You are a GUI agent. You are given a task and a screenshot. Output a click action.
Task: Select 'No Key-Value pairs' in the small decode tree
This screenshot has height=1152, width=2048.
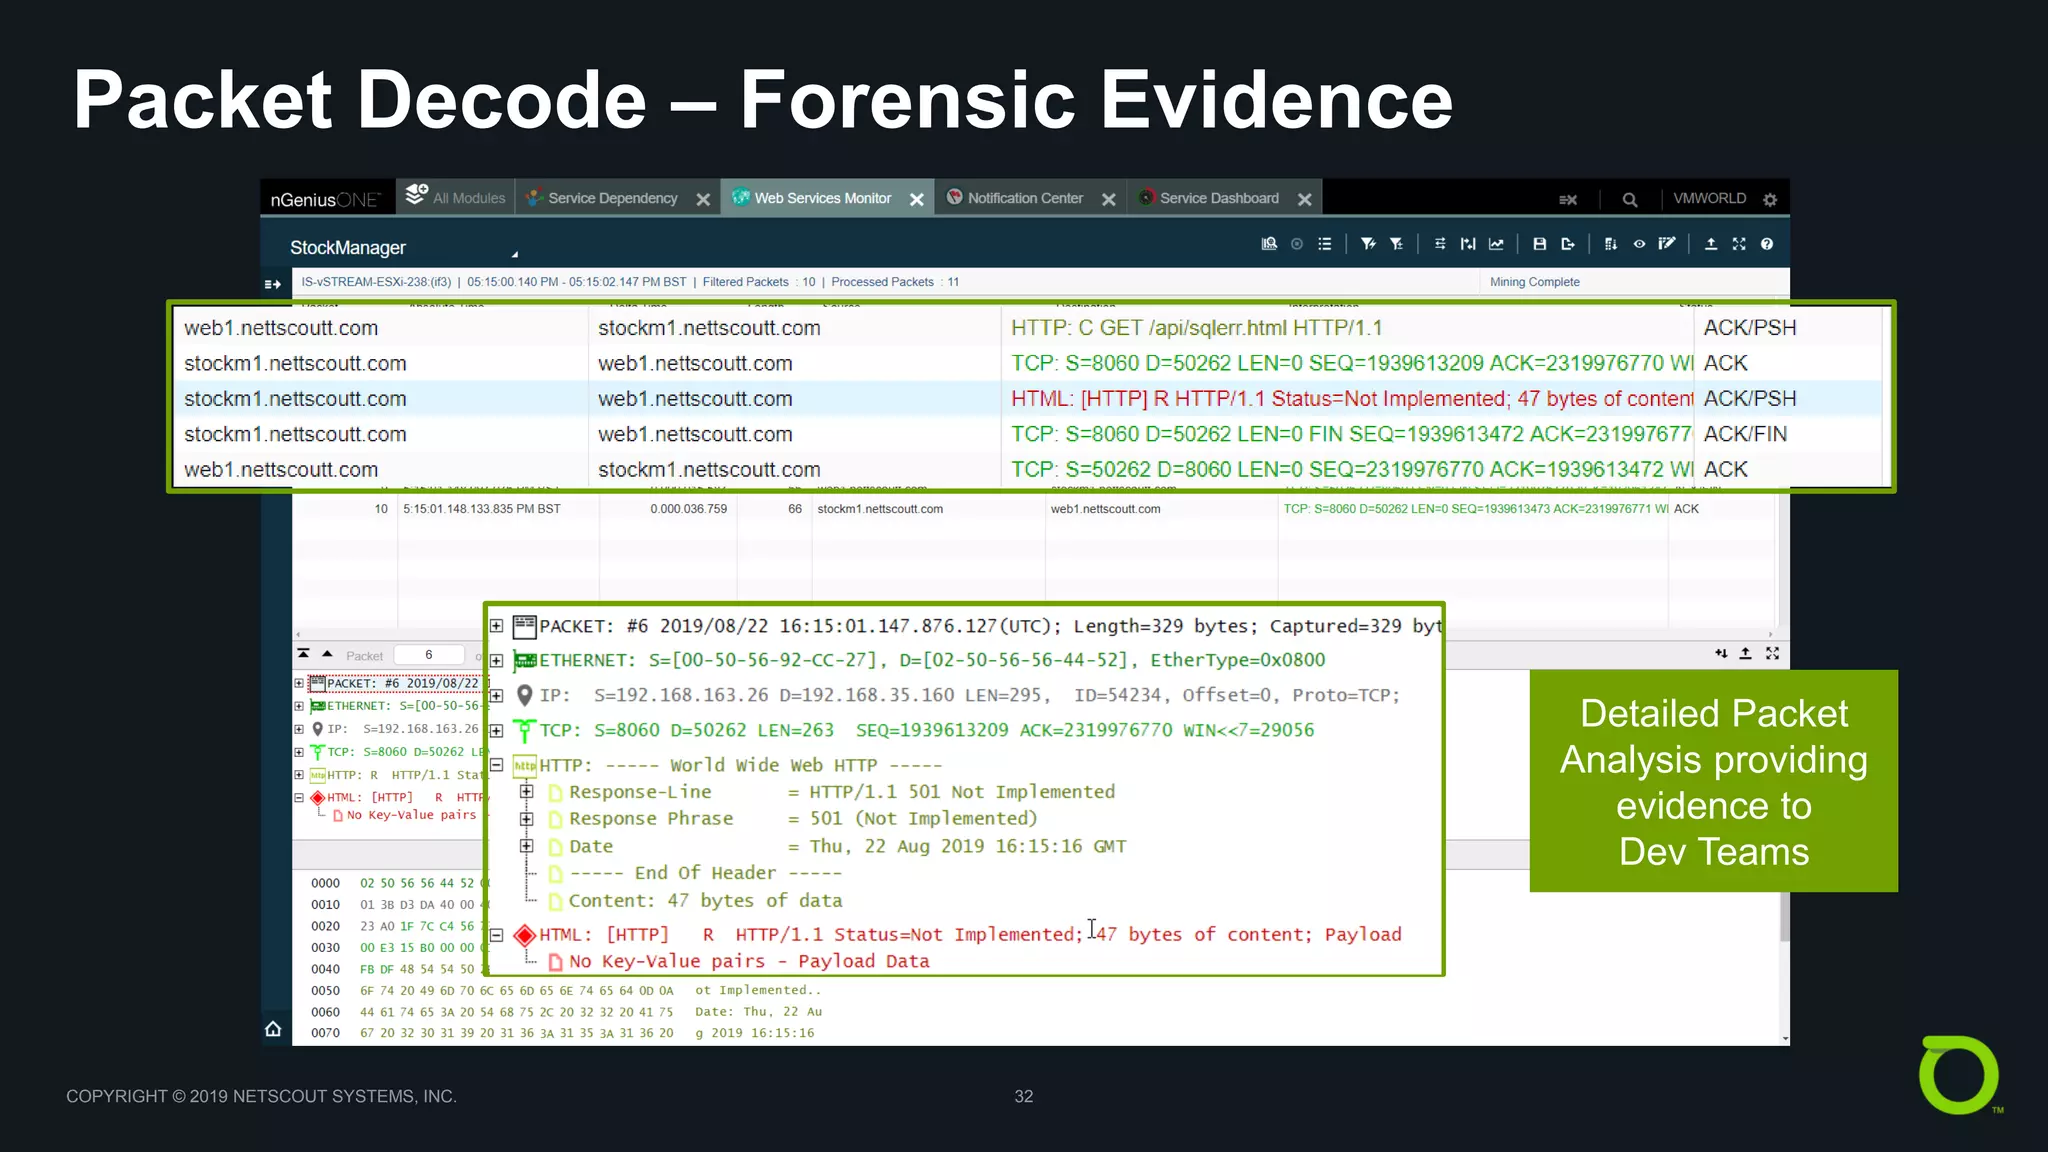coord(411,815)
